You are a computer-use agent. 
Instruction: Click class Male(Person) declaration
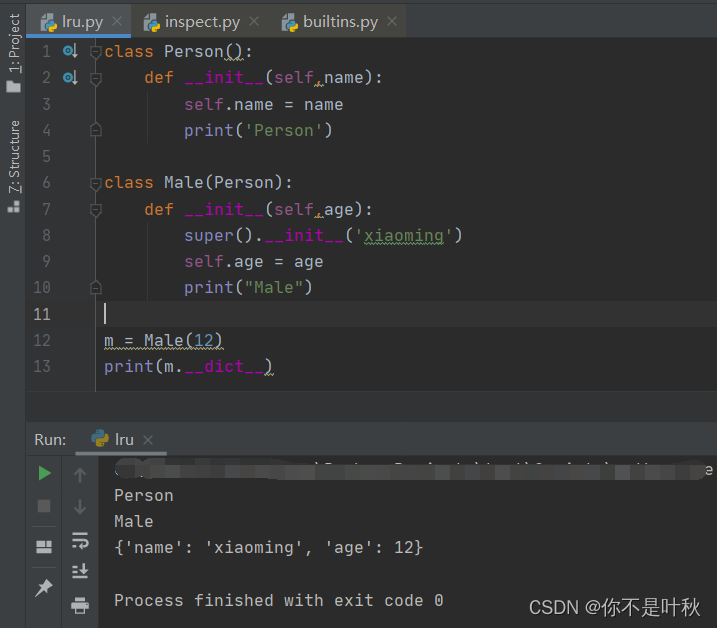(198, 183)
